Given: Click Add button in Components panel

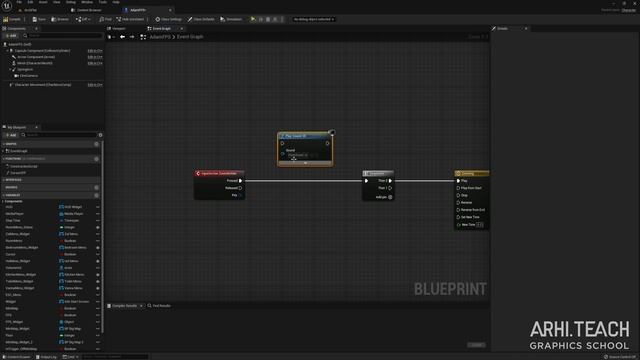Looking at the screenshot, I should 11,36.
